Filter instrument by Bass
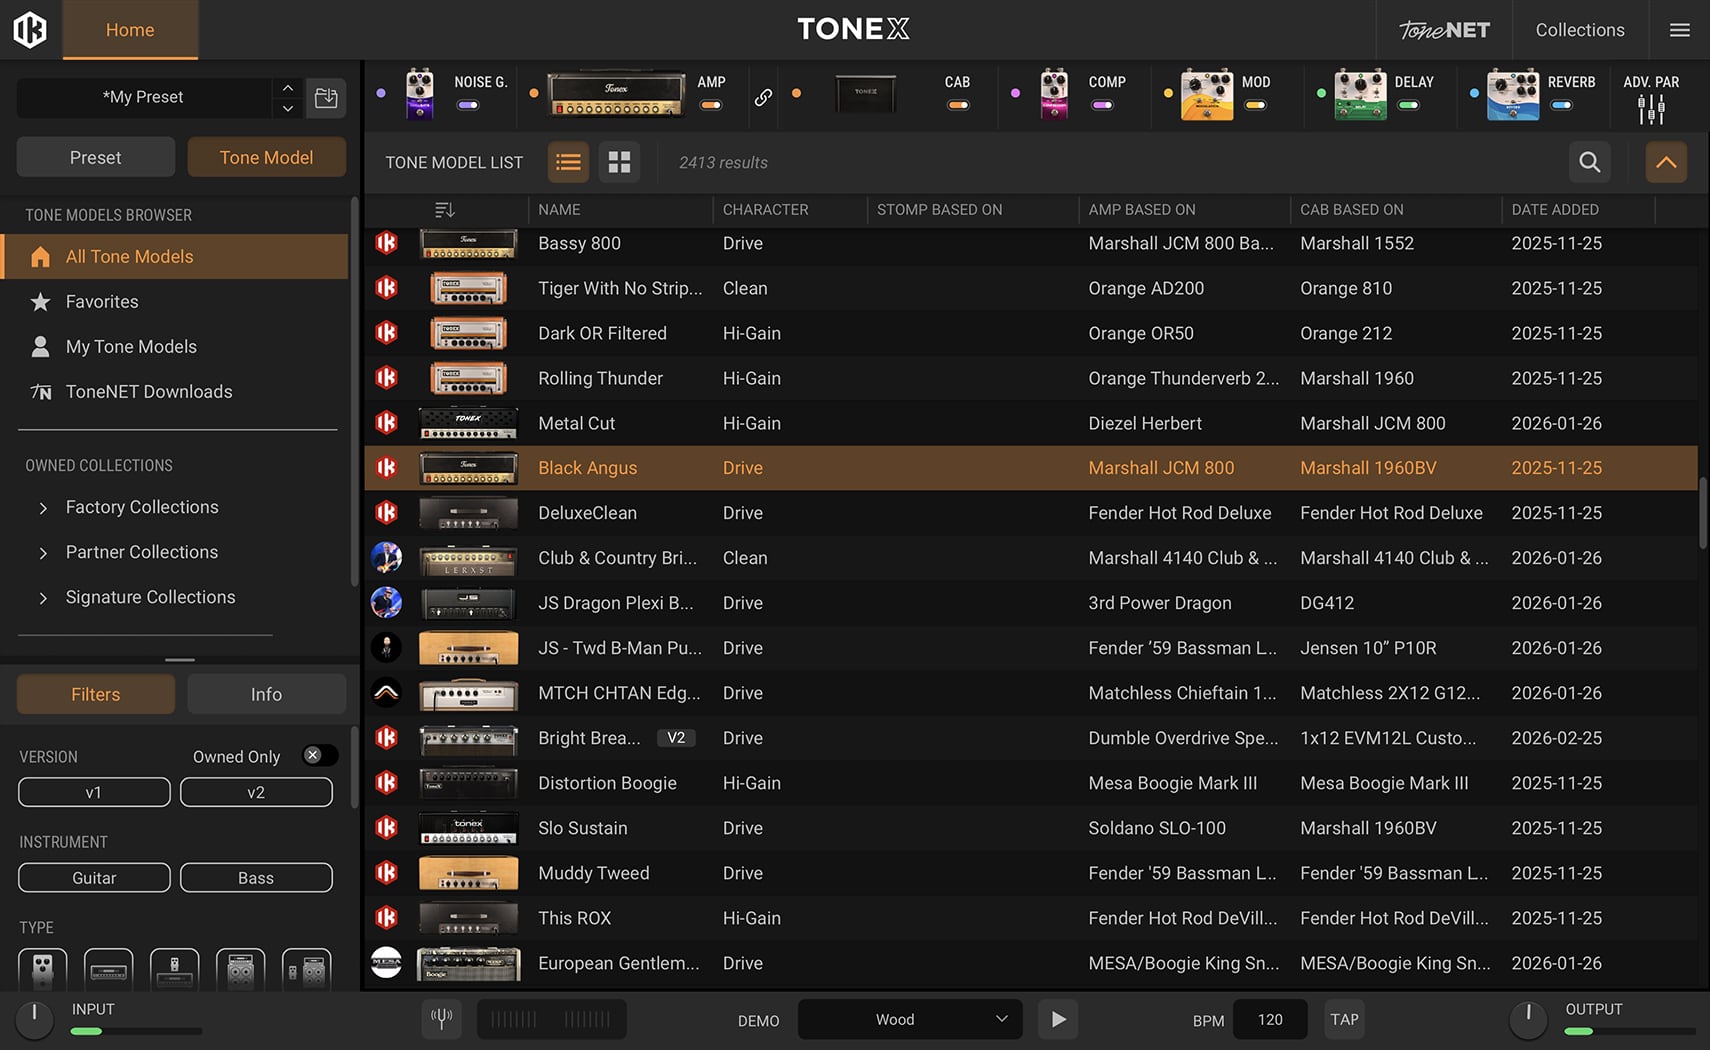The width and height of the screenshot is (1710, 1050). (x=256, y=878)
